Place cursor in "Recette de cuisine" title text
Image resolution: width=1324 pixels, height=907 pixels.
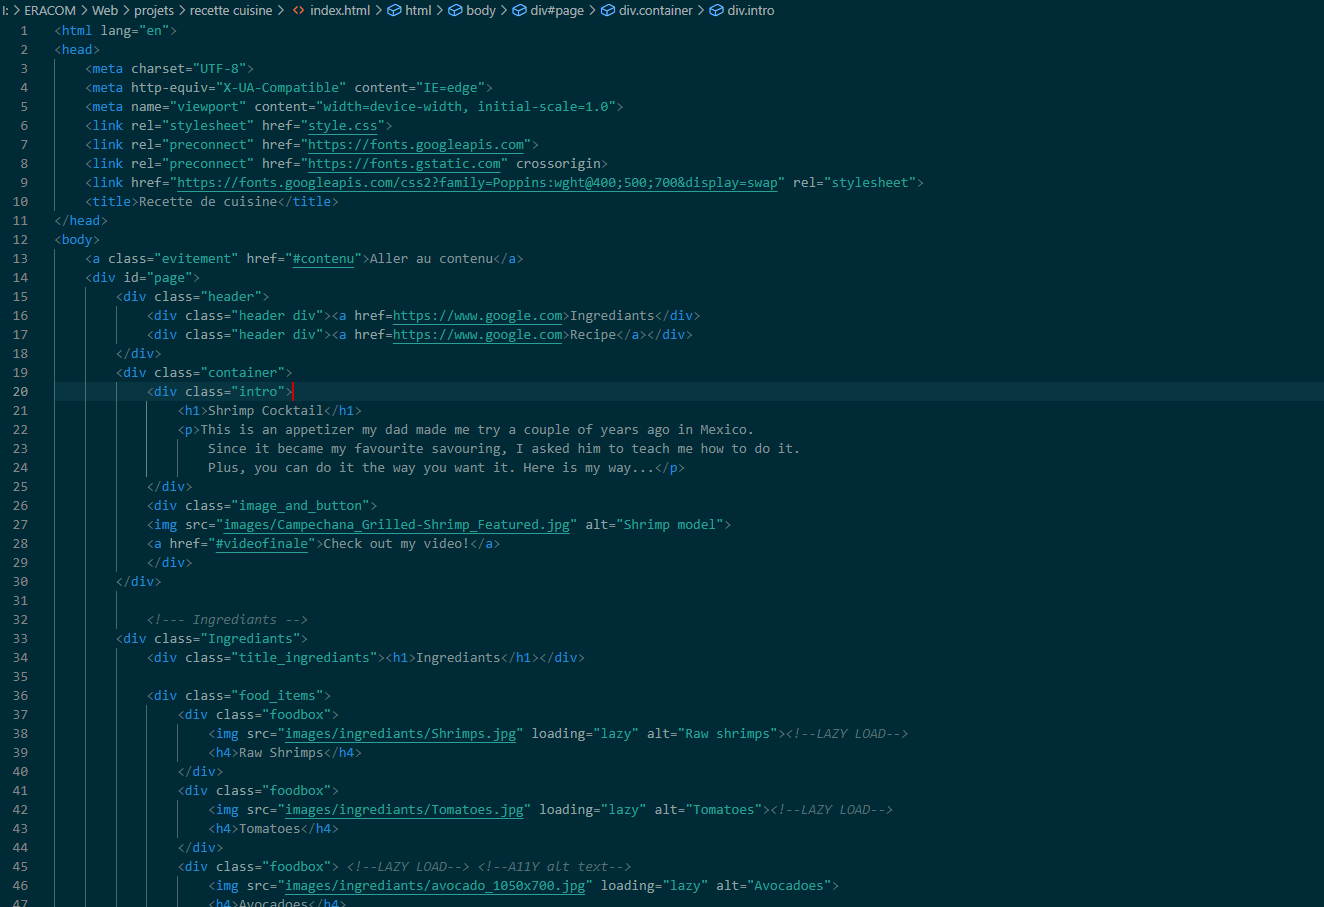pyautogui.click(x=208, y=202)
